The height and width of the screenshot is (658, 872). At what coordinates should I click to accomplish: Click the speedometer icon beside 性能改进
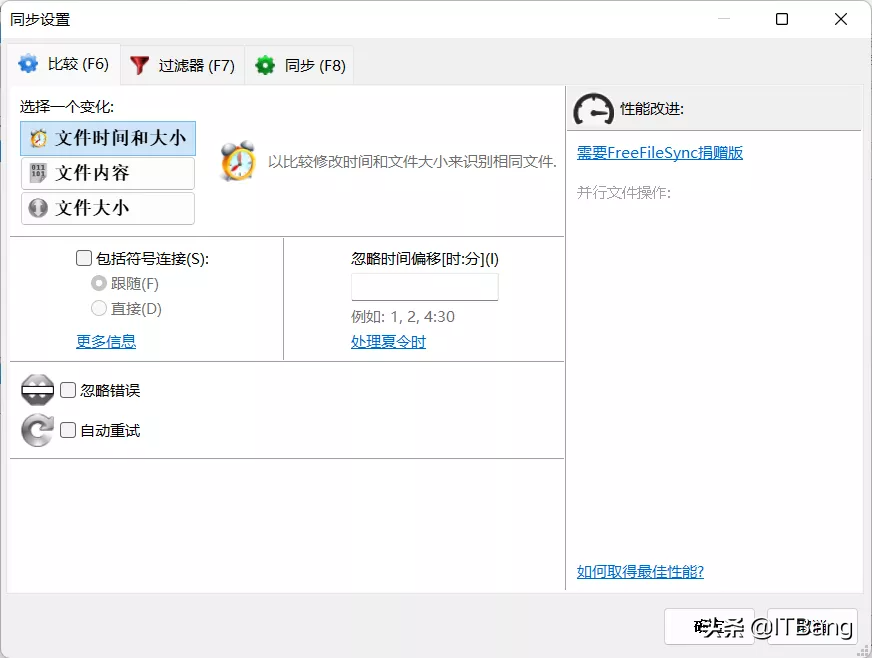594,109
